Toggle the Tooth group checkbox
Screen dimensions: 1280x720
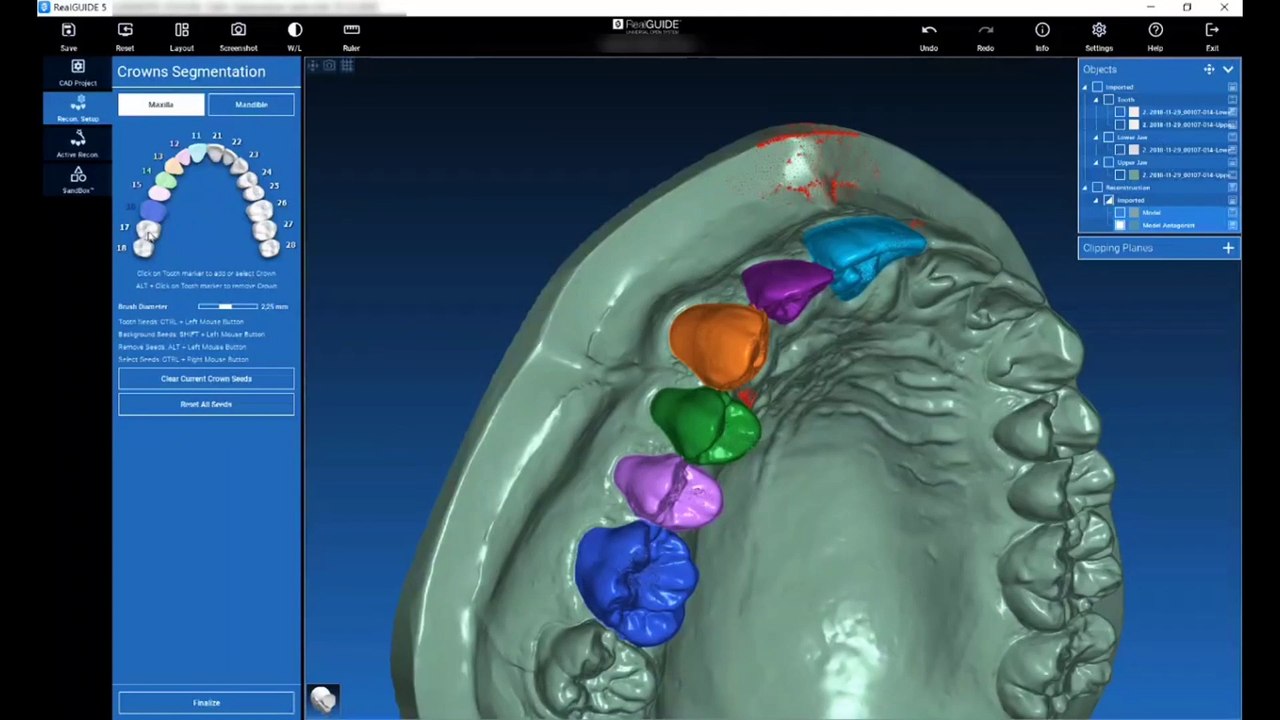(1109, 100)
